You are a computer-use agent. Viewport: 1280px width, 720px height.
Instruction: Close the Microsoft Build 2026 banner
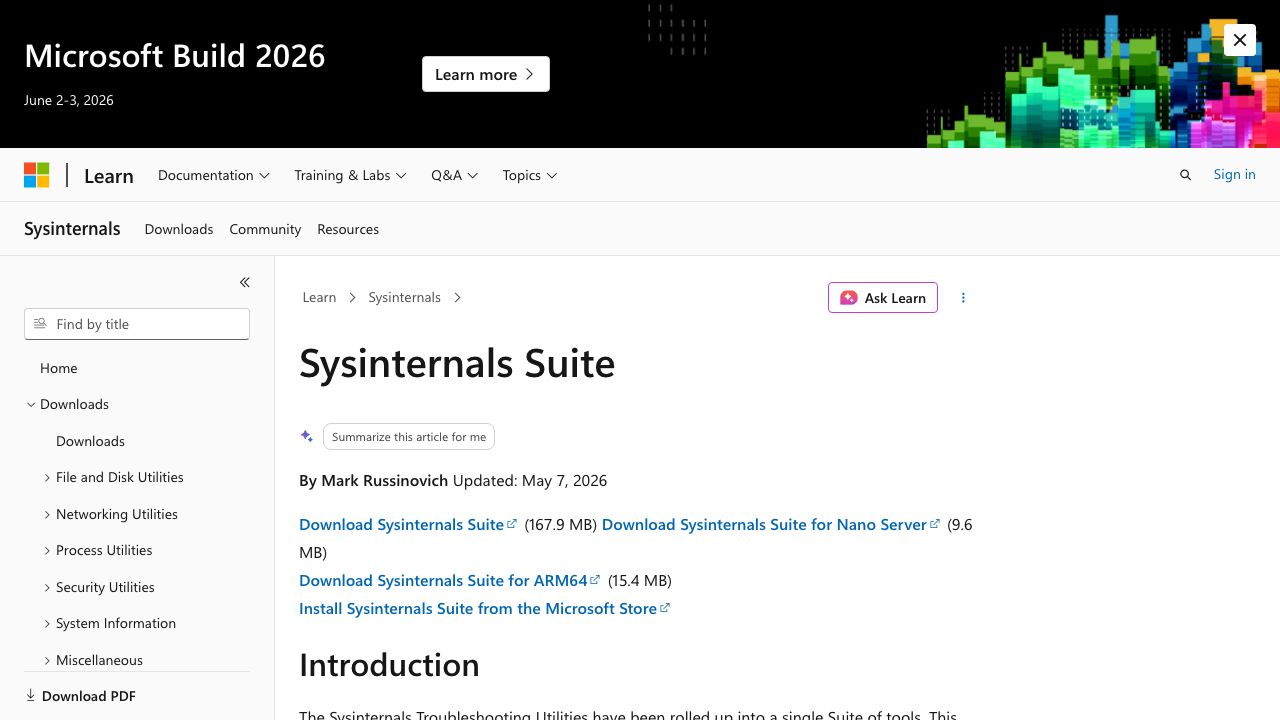point(1240,40)
